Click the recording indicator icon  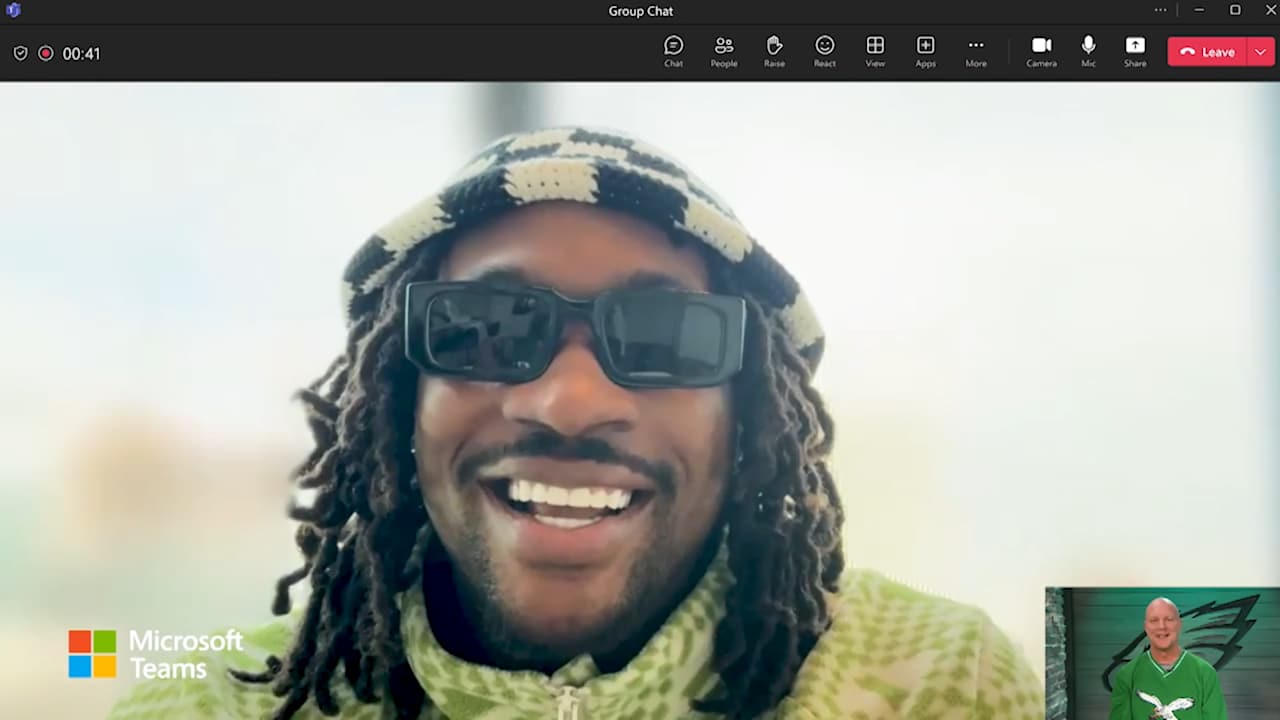[46, 53]
